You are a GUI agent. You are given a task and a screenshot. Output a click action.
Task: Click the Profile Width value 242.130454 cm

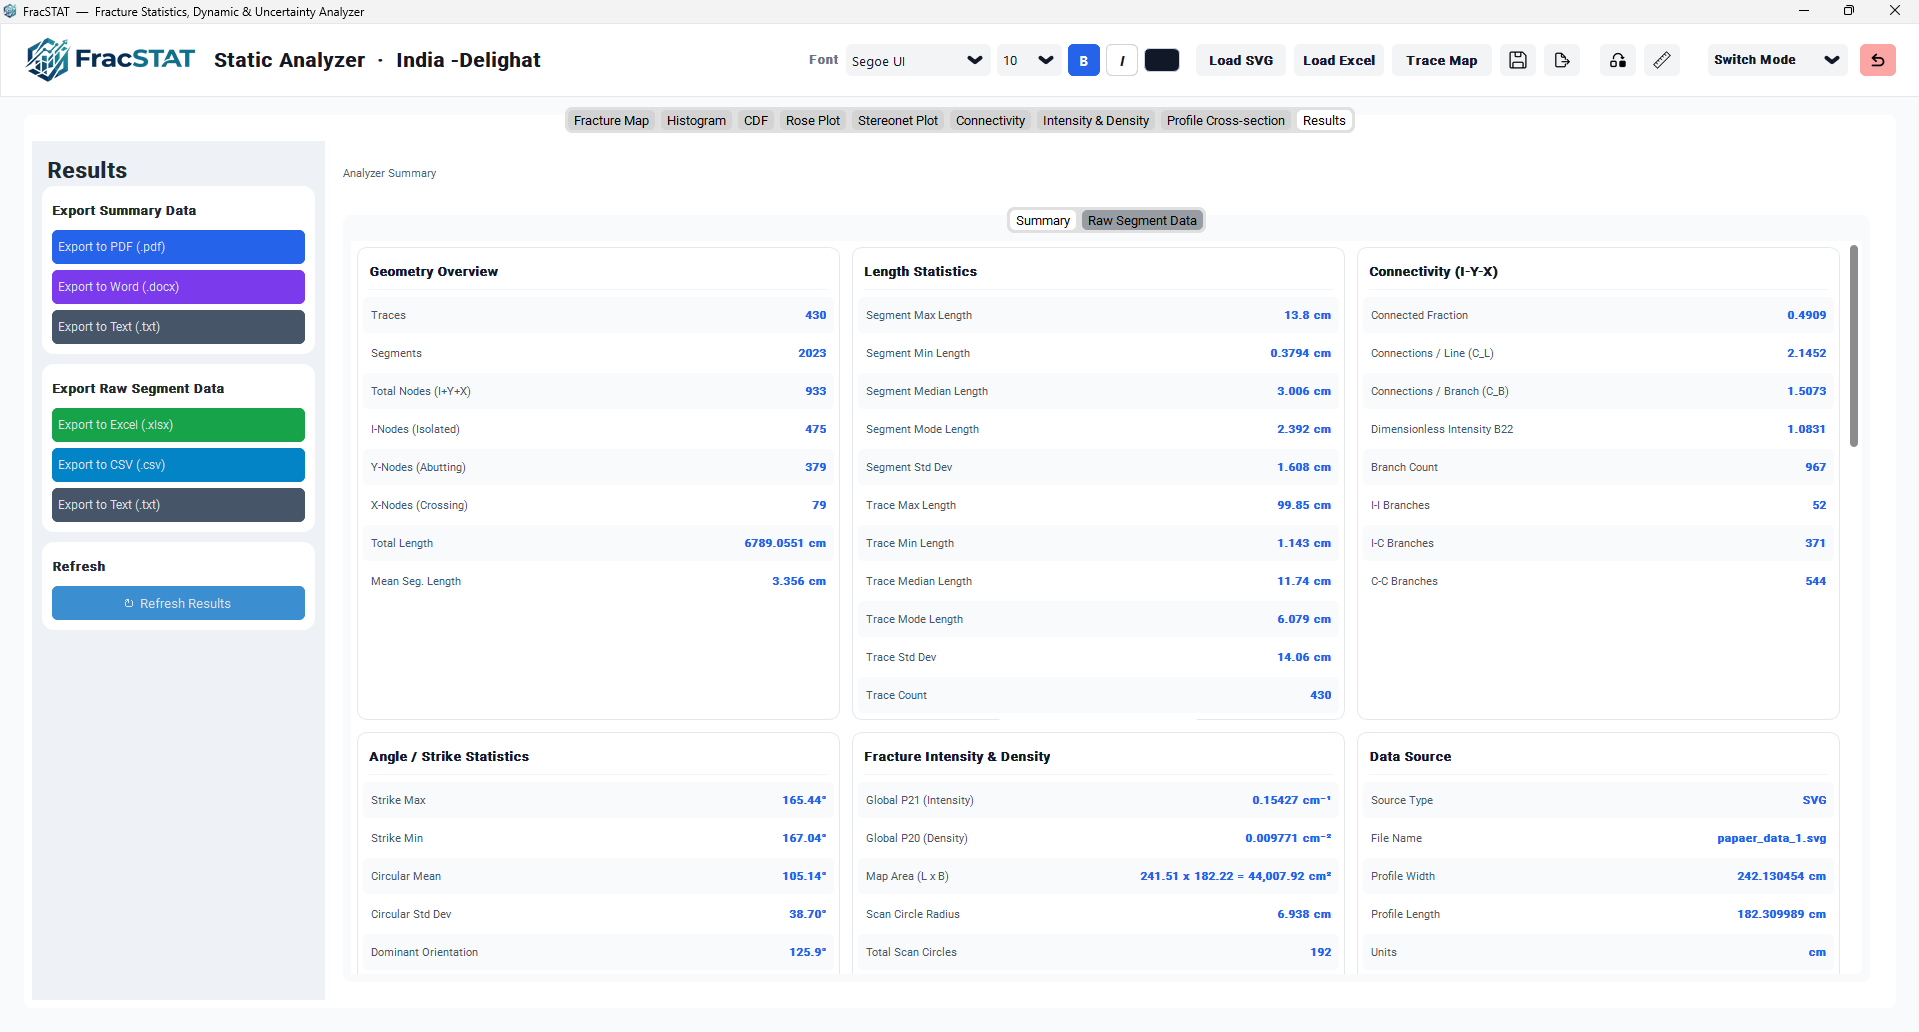tap(1781, 876)
